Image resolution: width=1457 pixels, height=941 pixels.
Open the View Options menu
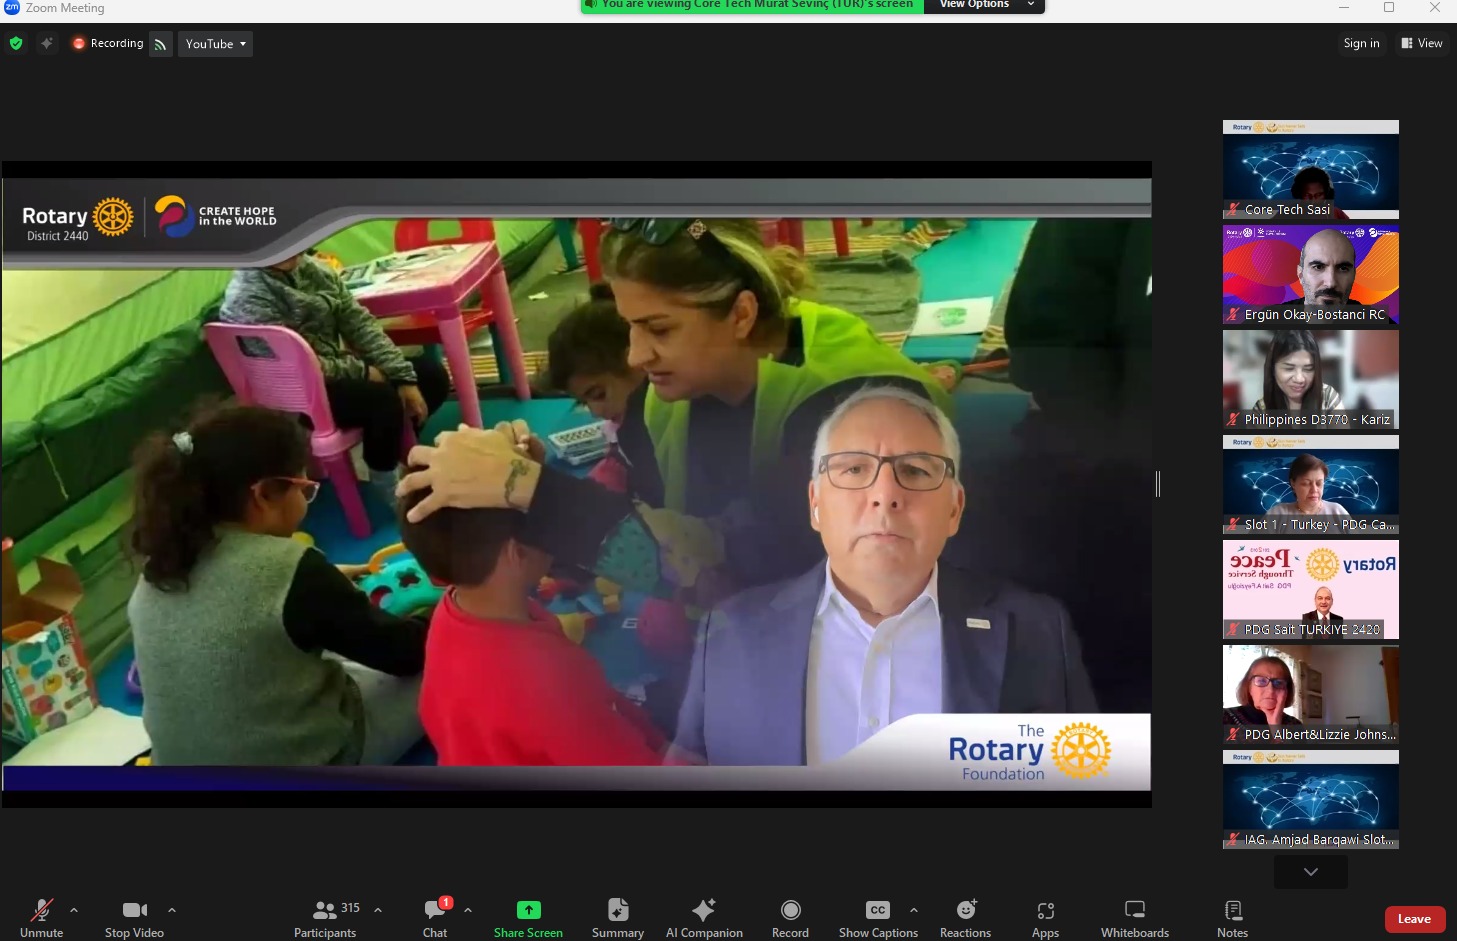(984, 5)
